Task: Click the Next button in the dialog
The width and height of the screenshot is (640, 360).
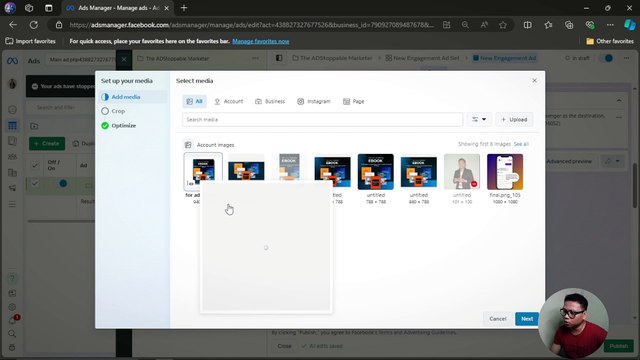Action: click(x=527, y=319)
